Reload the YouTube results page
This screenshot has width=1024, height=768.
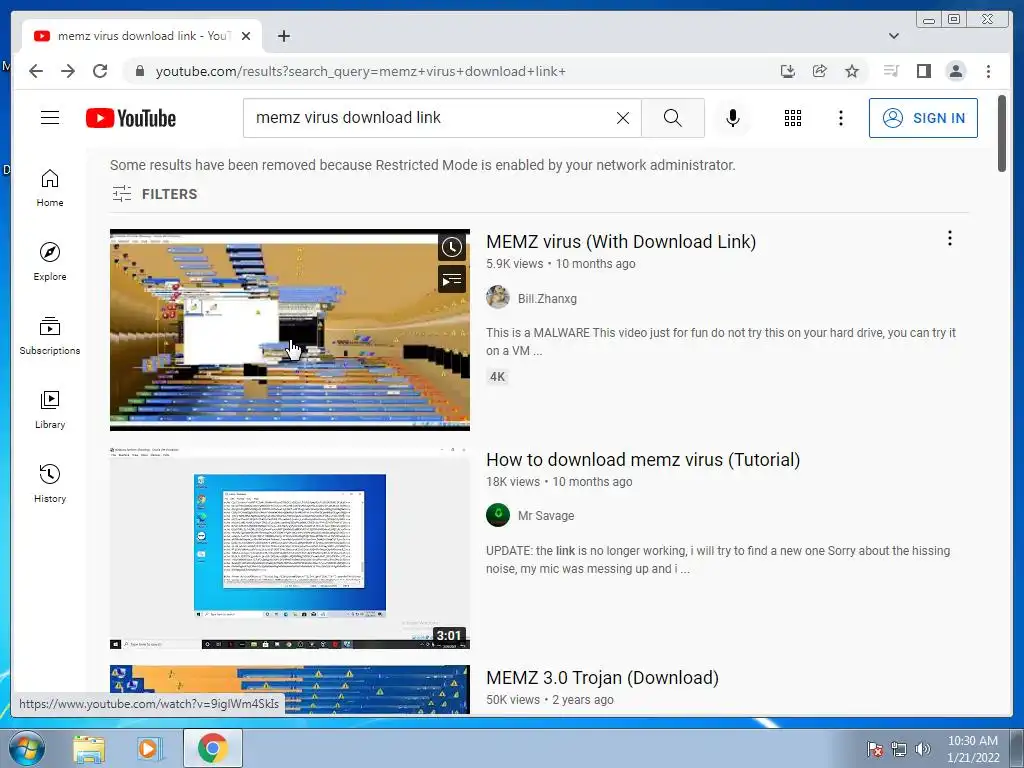click(100, 71)
